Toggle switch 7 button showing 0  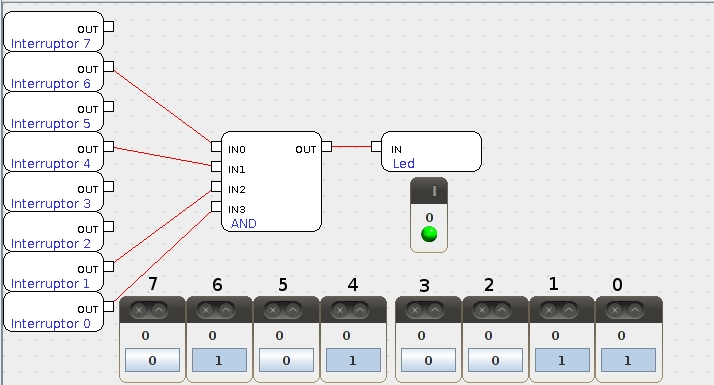pos(152,360)
